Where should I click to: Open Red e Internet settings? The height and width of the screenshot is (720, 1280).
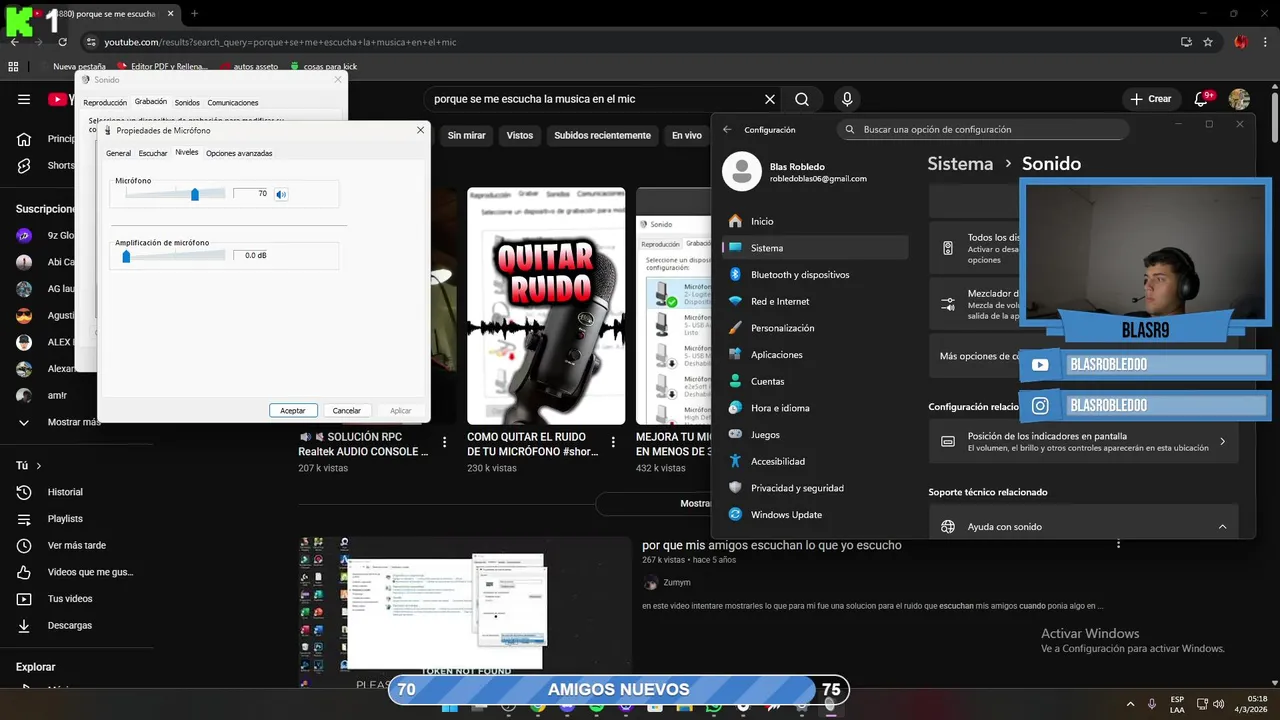point(814,301)
